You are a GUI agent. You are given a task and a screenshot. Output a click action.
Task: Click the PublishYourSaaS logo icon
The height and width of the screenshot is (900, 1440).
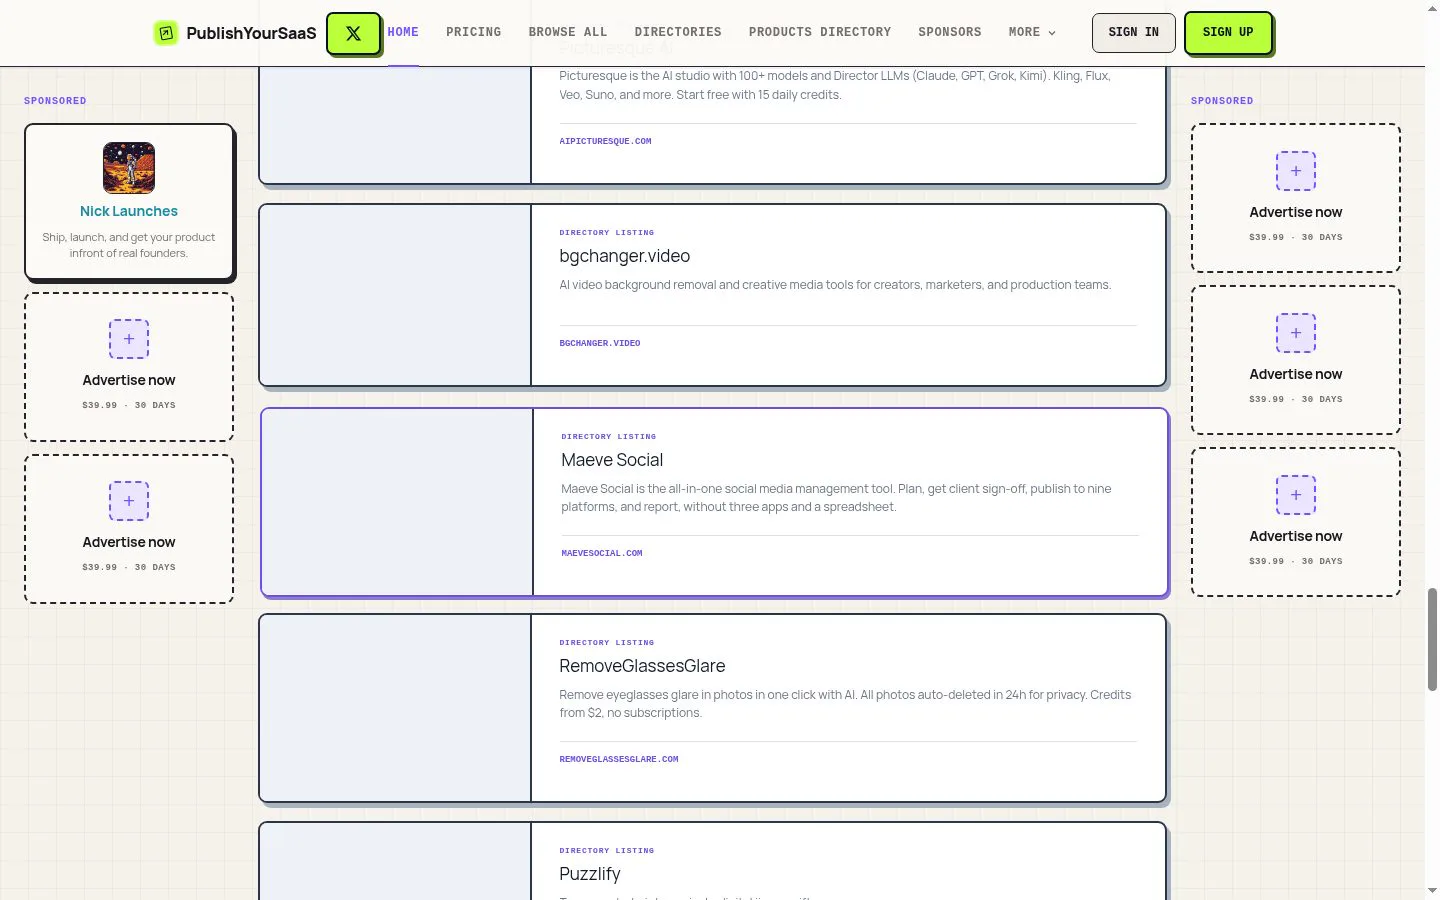(x=166, y=33)
